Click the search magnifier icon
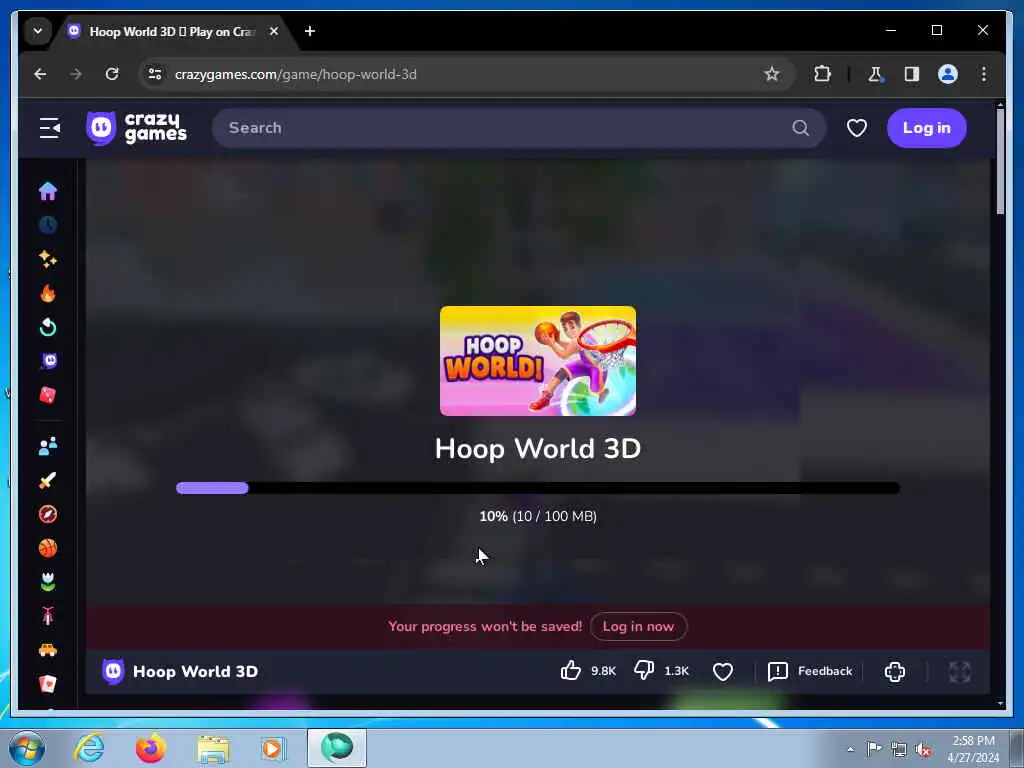Viewport: 1024px width, 768px height. [801, 128]
